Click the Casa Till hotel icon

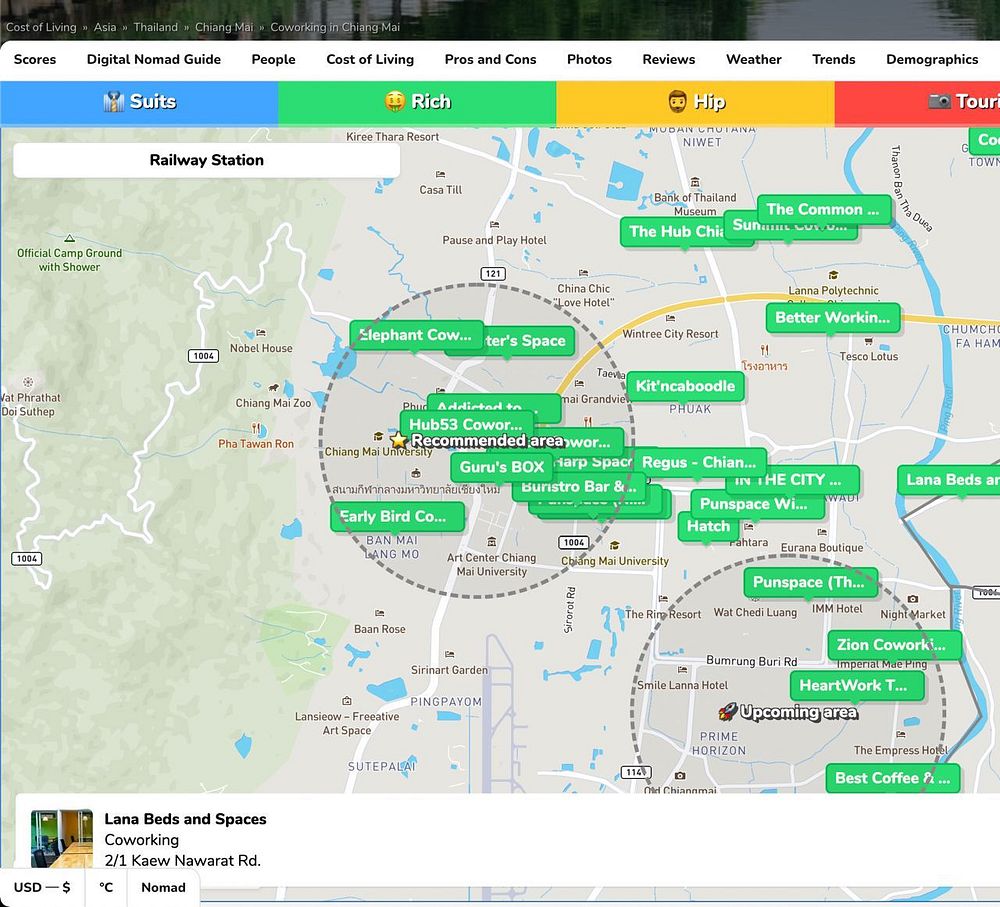coord(440,174)
